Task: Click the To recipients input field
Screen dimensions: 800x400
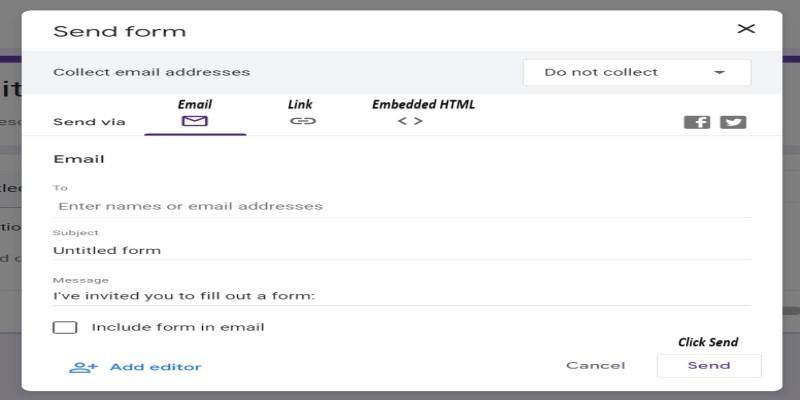Action: (x=400, y=206)
